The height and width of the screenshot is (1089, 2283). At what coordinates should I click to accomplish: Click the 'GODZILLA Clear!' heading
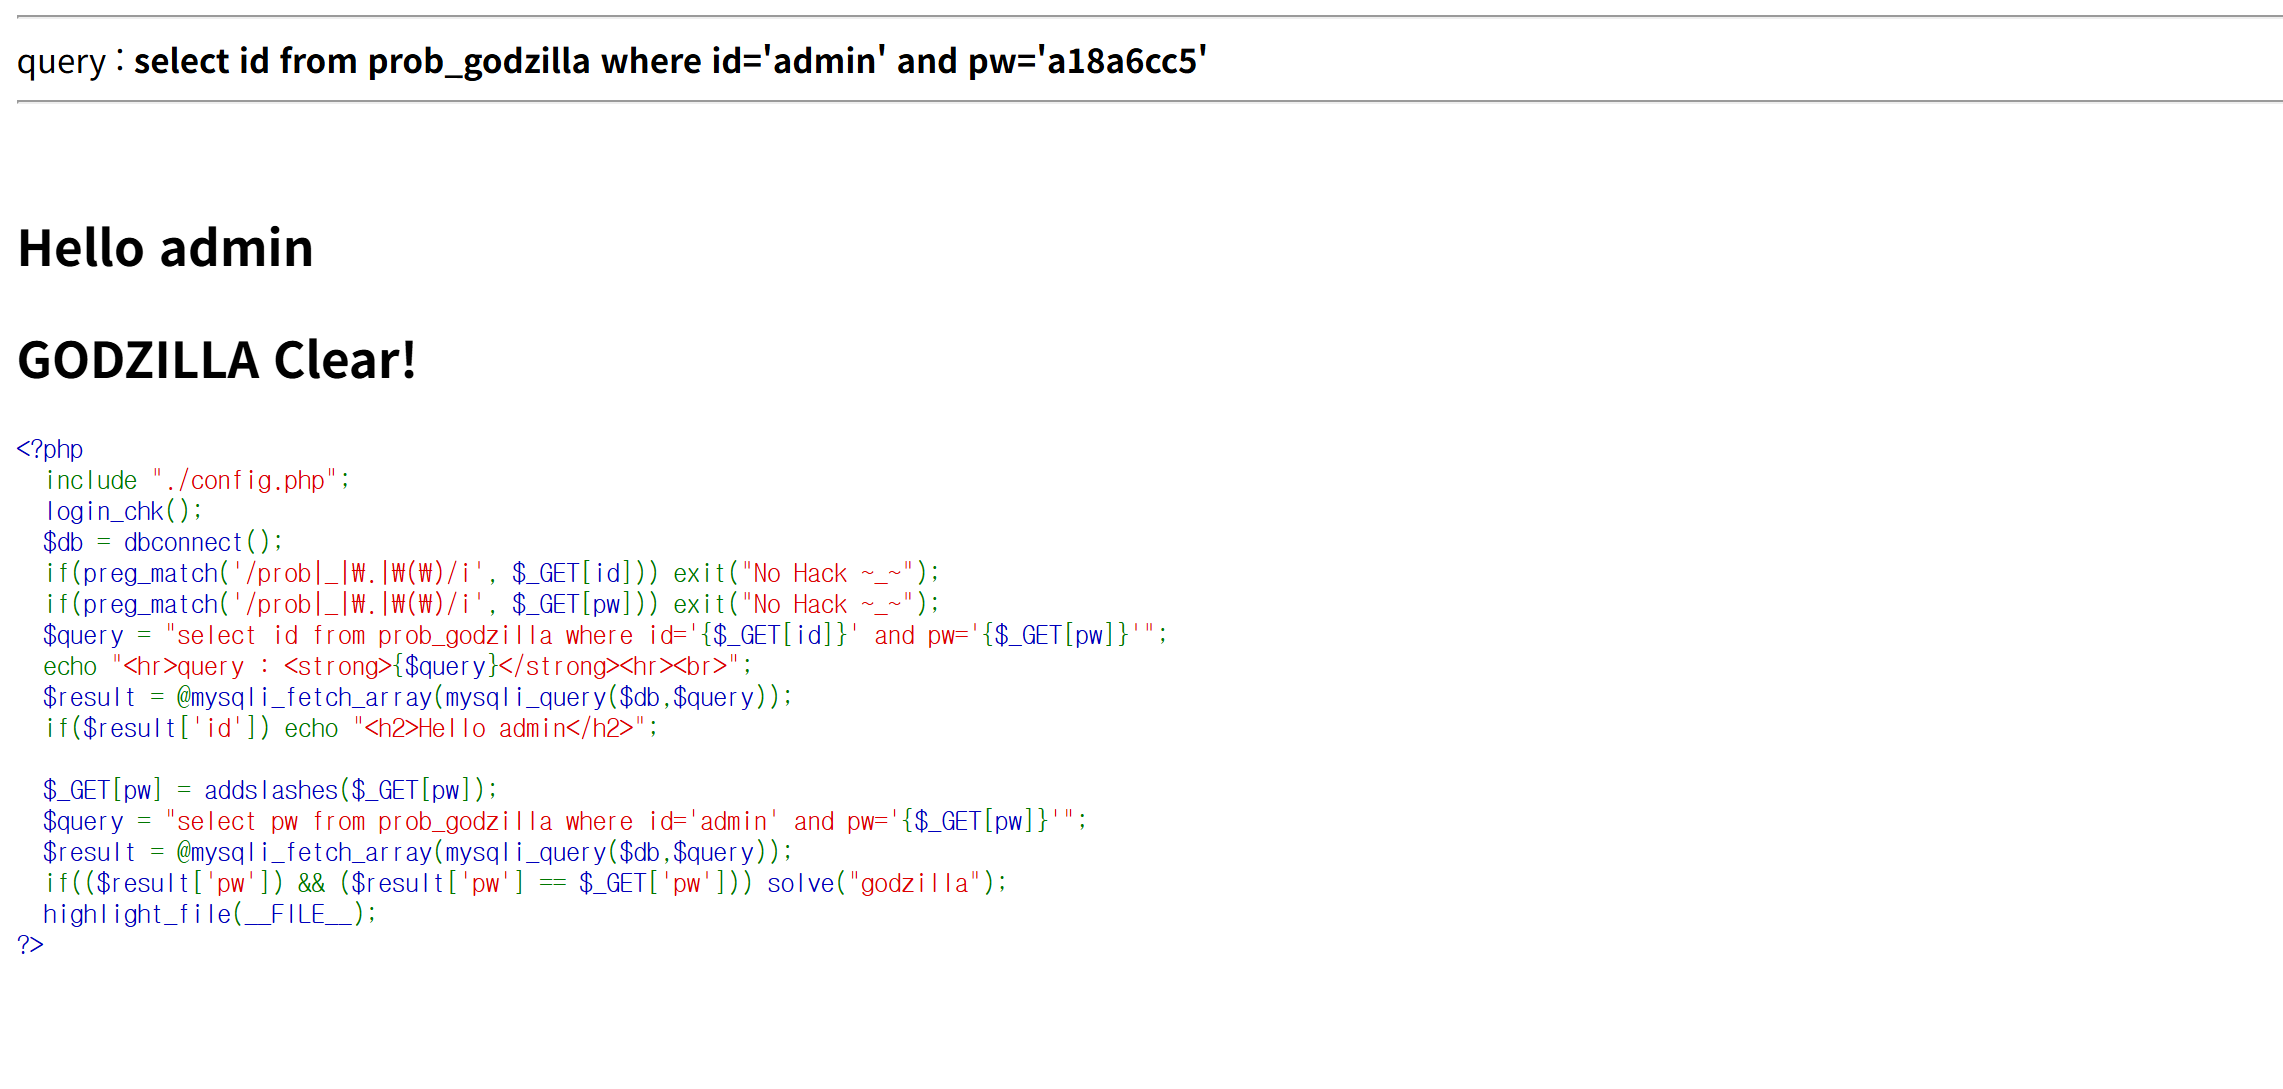(216, 360)
